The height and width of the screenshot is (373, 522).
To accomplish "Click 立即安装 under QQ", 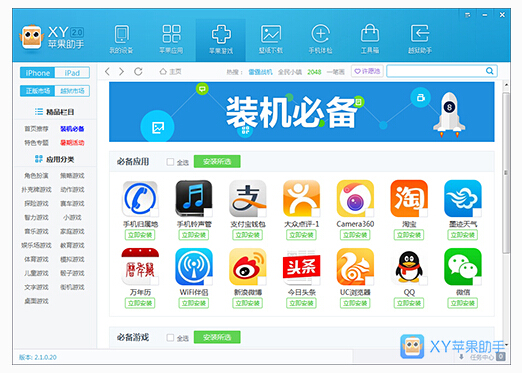I will click(x=409, y=303).
